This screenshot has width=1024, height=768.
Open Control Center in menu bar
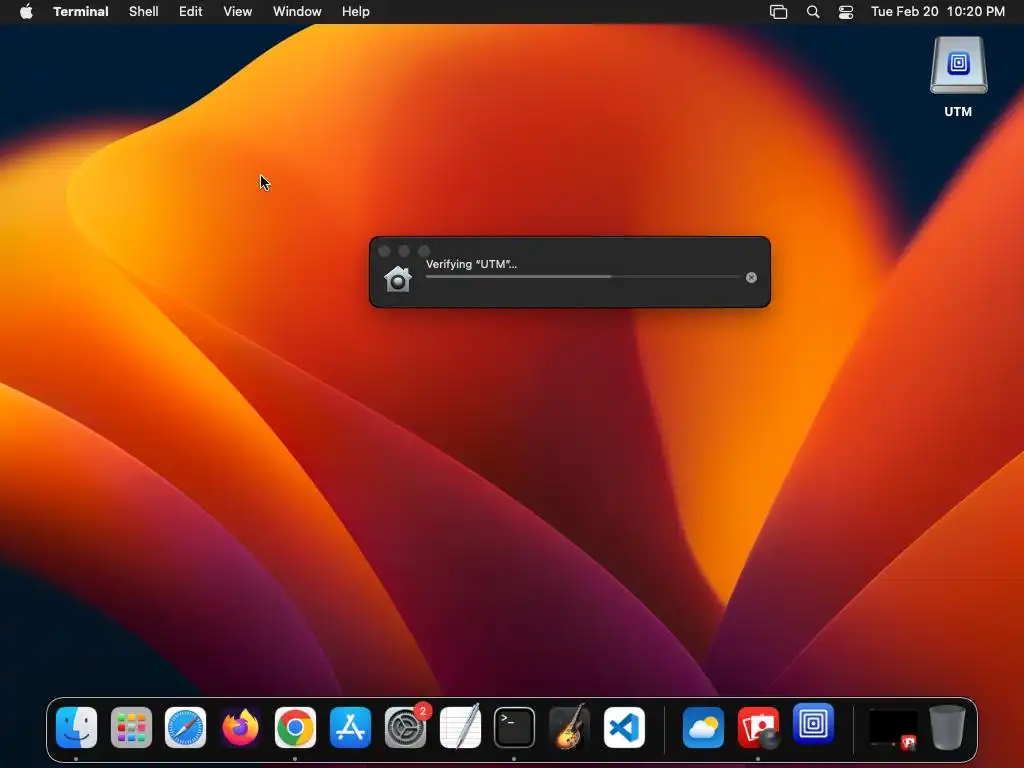coord(846,12)
